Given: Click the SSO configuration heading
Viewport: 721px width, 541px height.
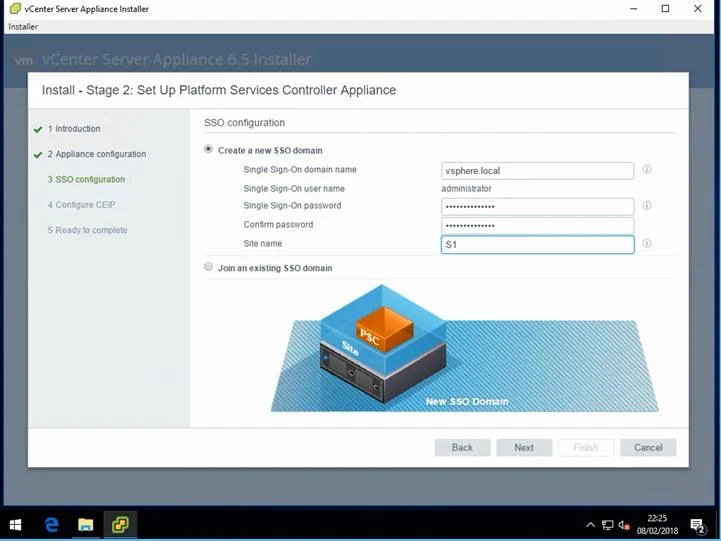Looking at the screenshot, I should point(245,123).
